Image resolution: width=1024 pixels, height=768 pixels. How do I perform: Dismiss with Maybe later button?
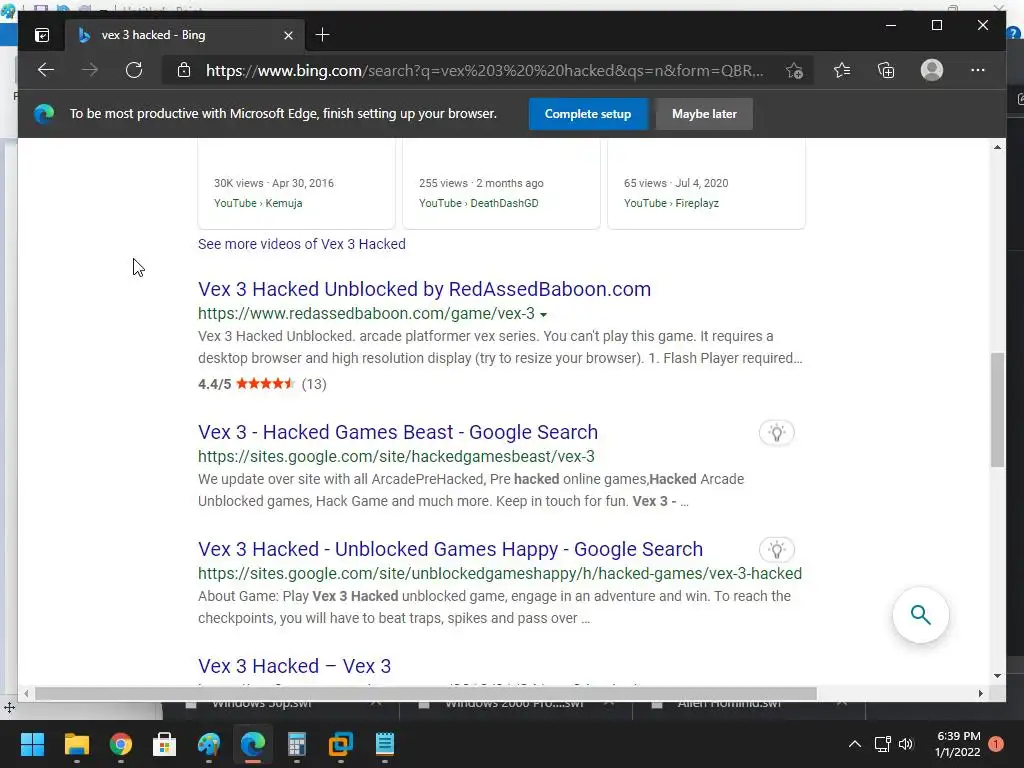[704, 114]
